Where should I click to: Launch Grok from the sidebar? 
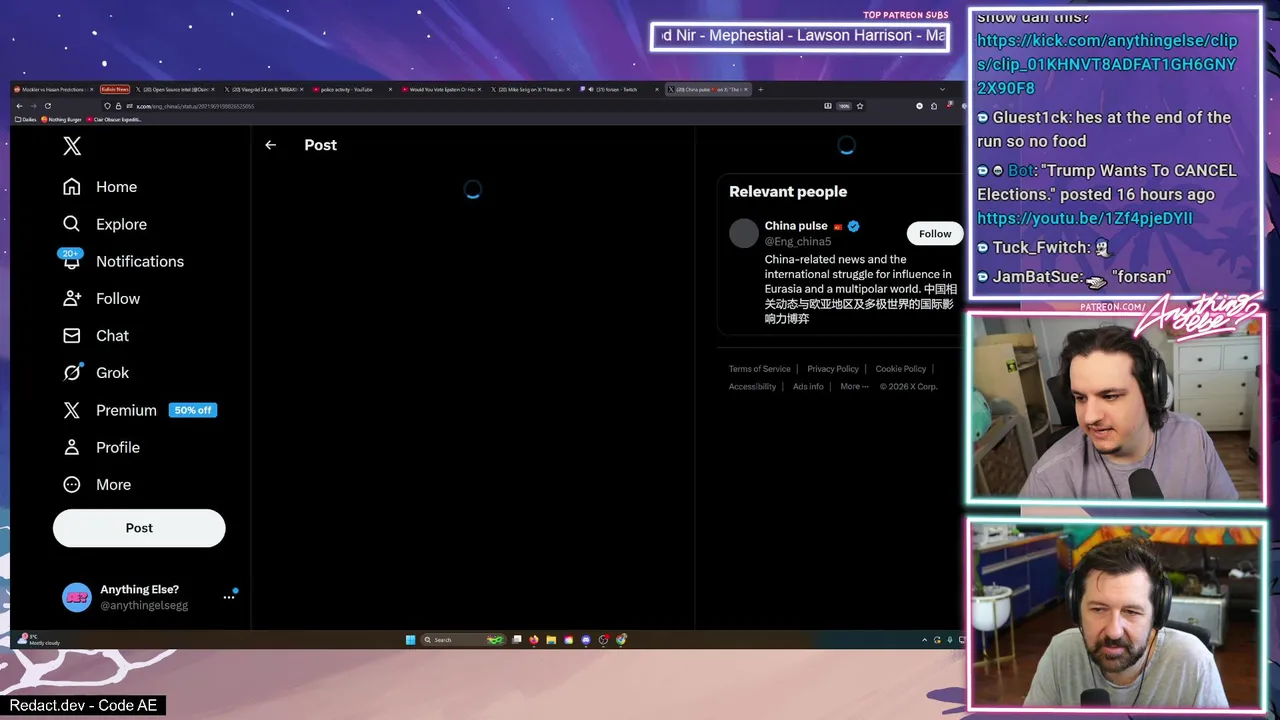click(x=96, y=372)
